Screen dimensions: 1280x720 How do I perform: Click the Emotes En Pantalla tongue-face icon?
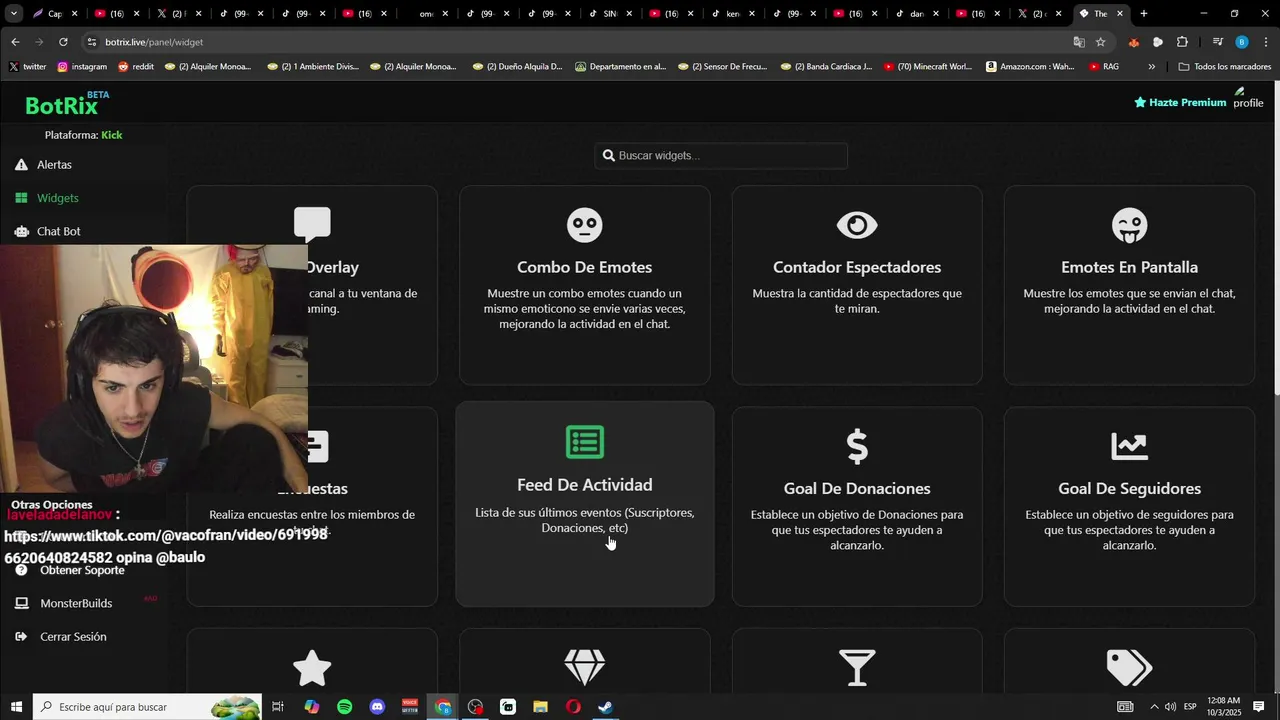pos(1129,225)
